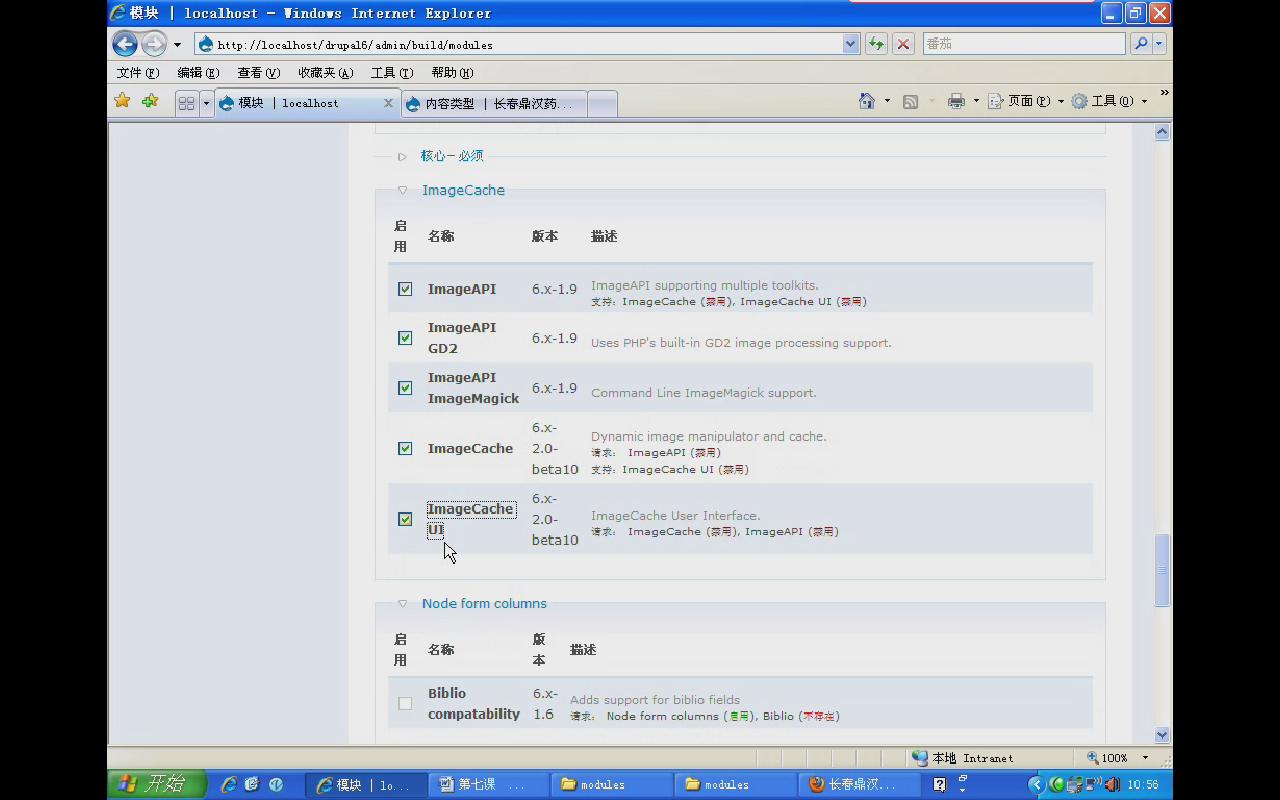The image size is (1280, 800).
Task: Open the 编辑(E) menu
Action: [x=198, y=73]
